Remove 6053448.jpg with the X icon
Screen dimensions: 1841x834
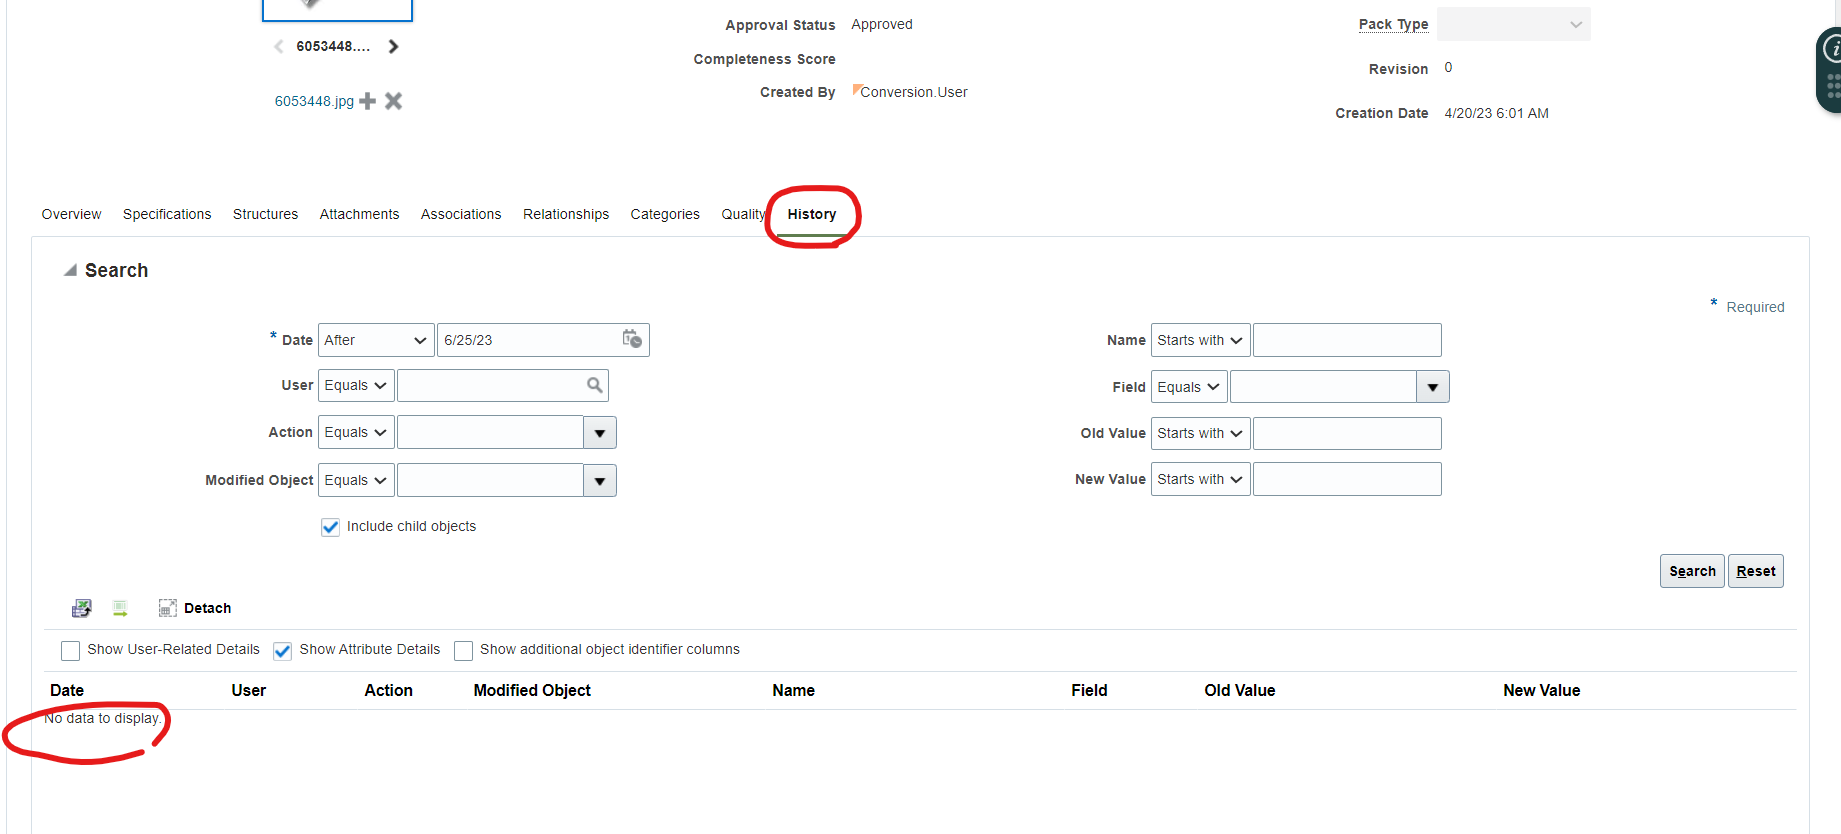coord(394,101)
